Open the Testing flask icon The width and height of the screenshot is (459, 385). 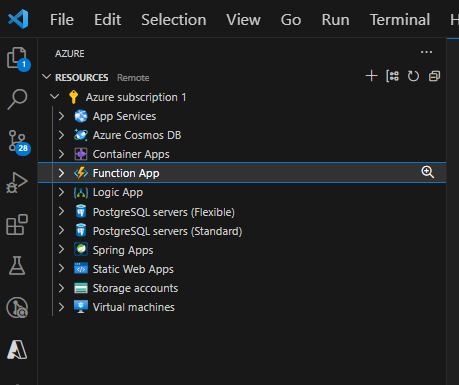click(x=17, y=265)
